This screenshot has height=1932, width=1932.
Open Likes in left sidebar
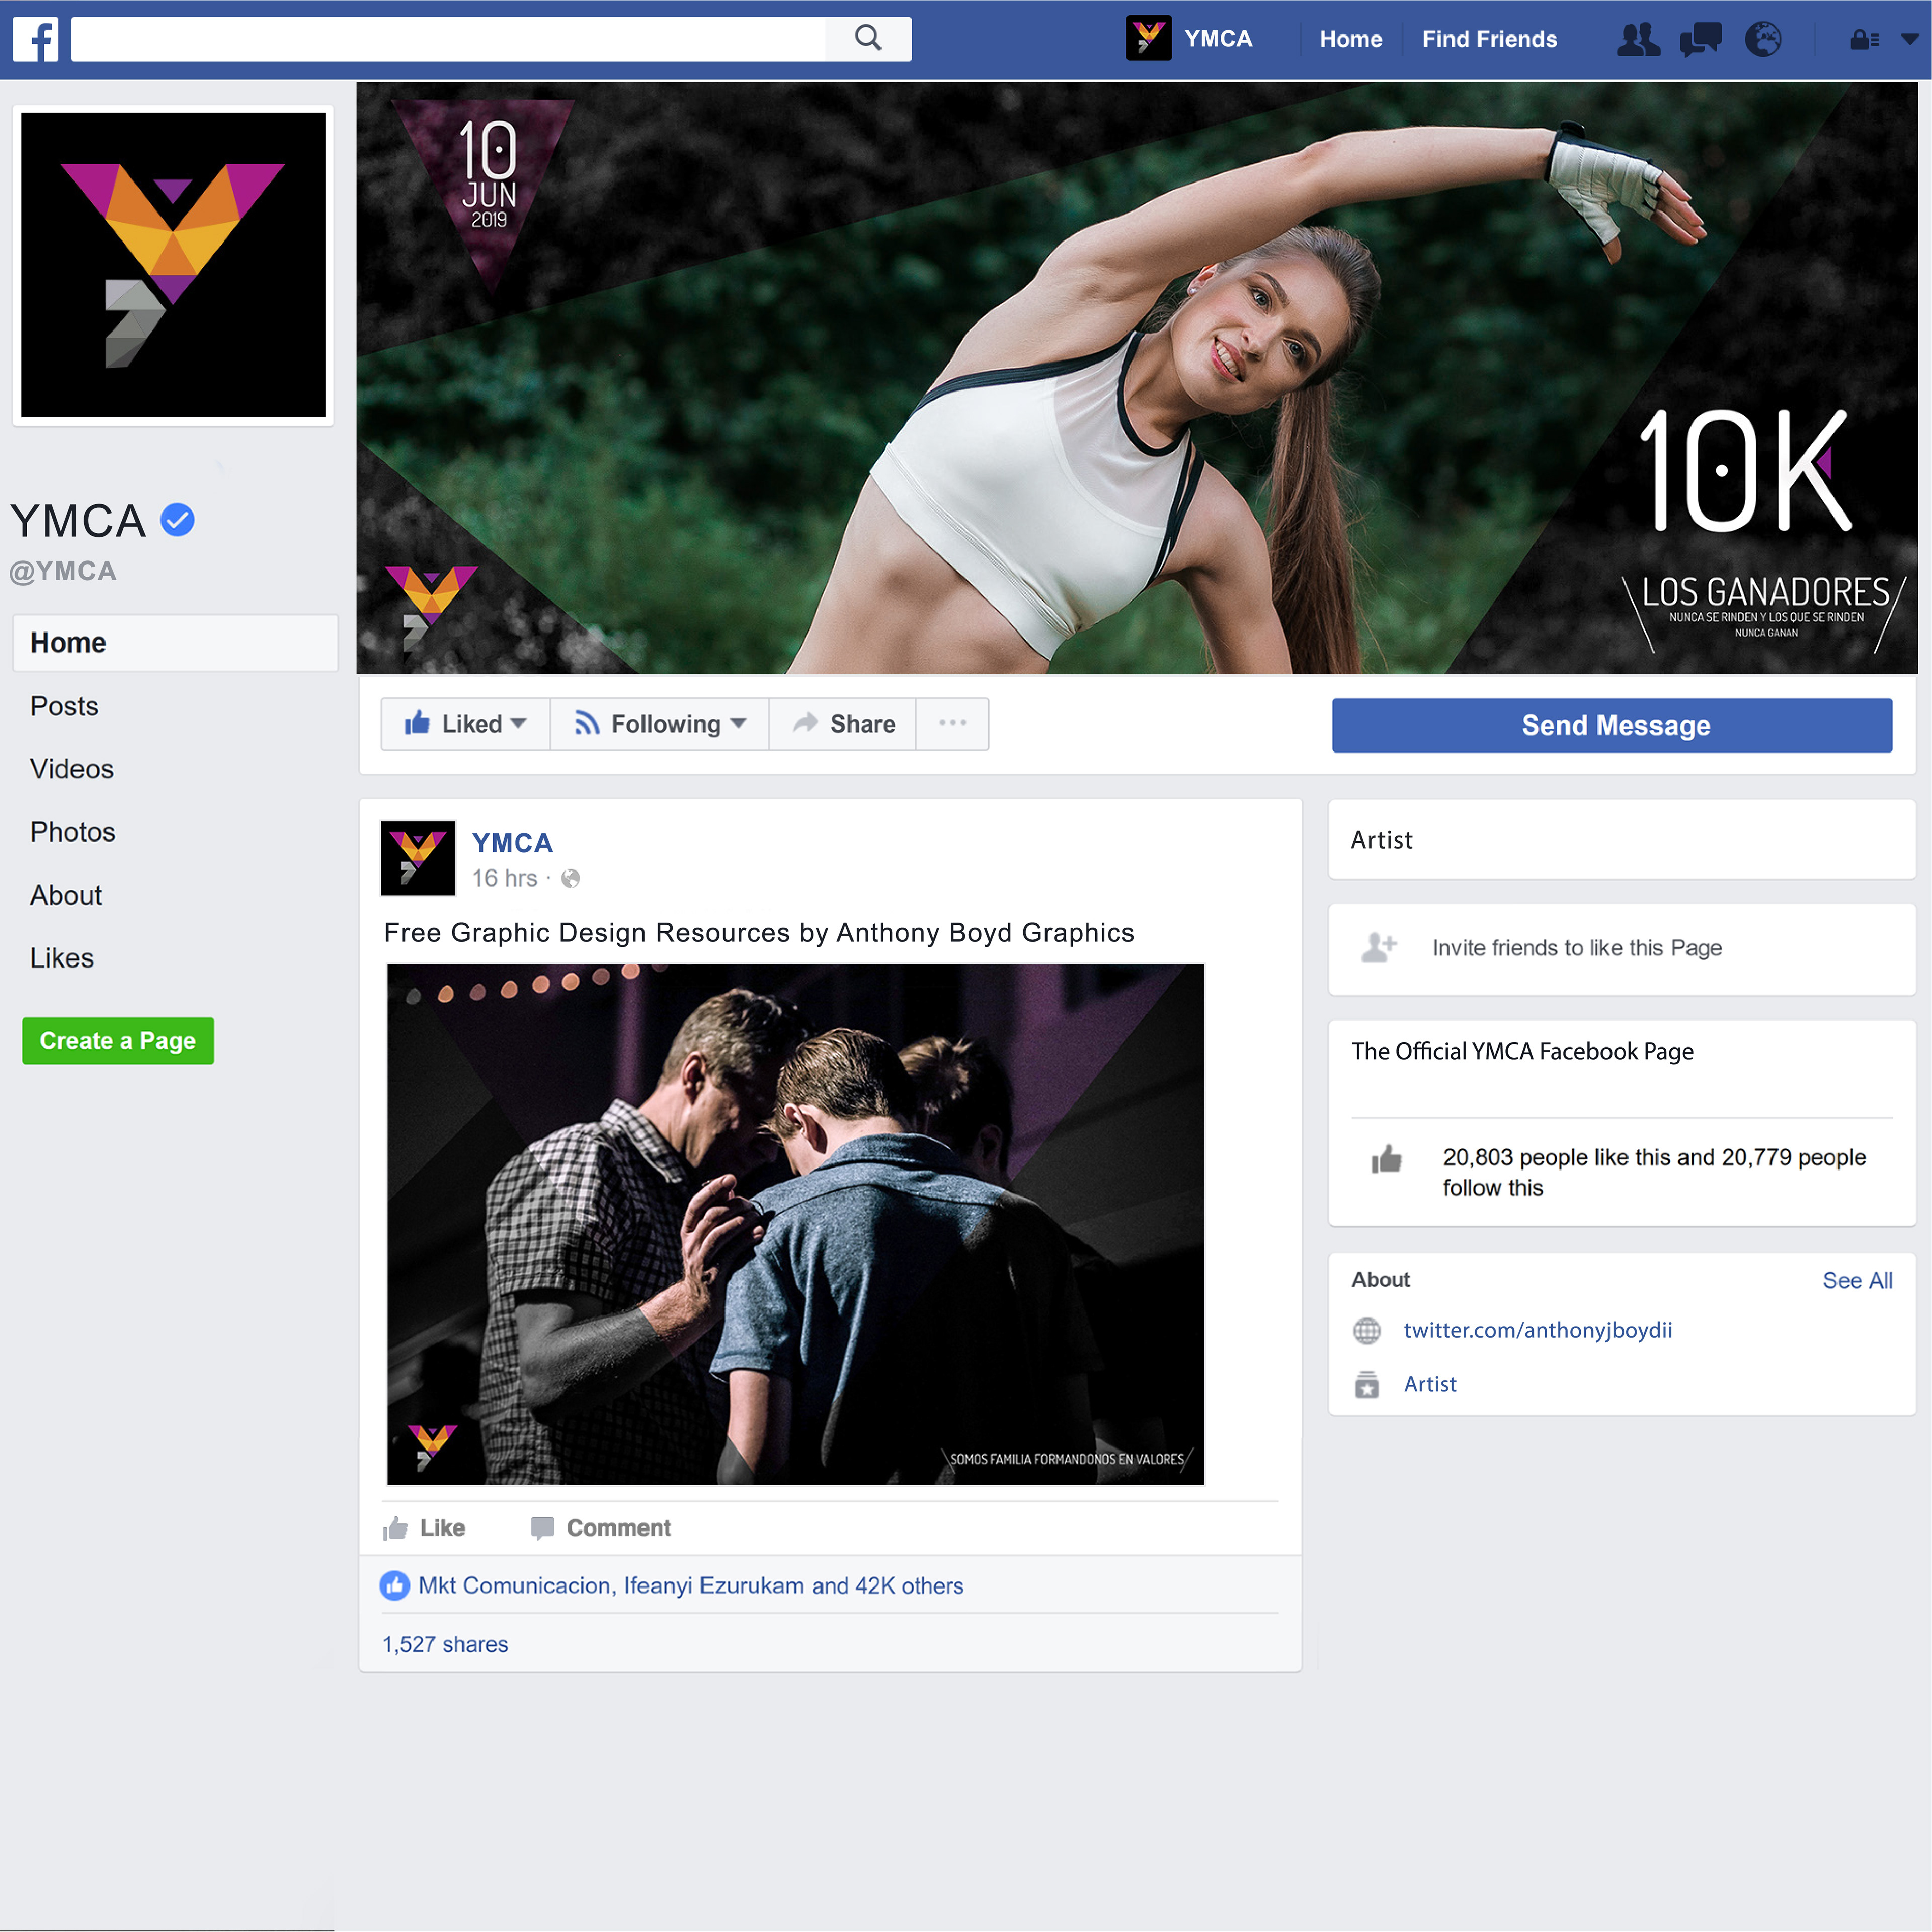62,958
